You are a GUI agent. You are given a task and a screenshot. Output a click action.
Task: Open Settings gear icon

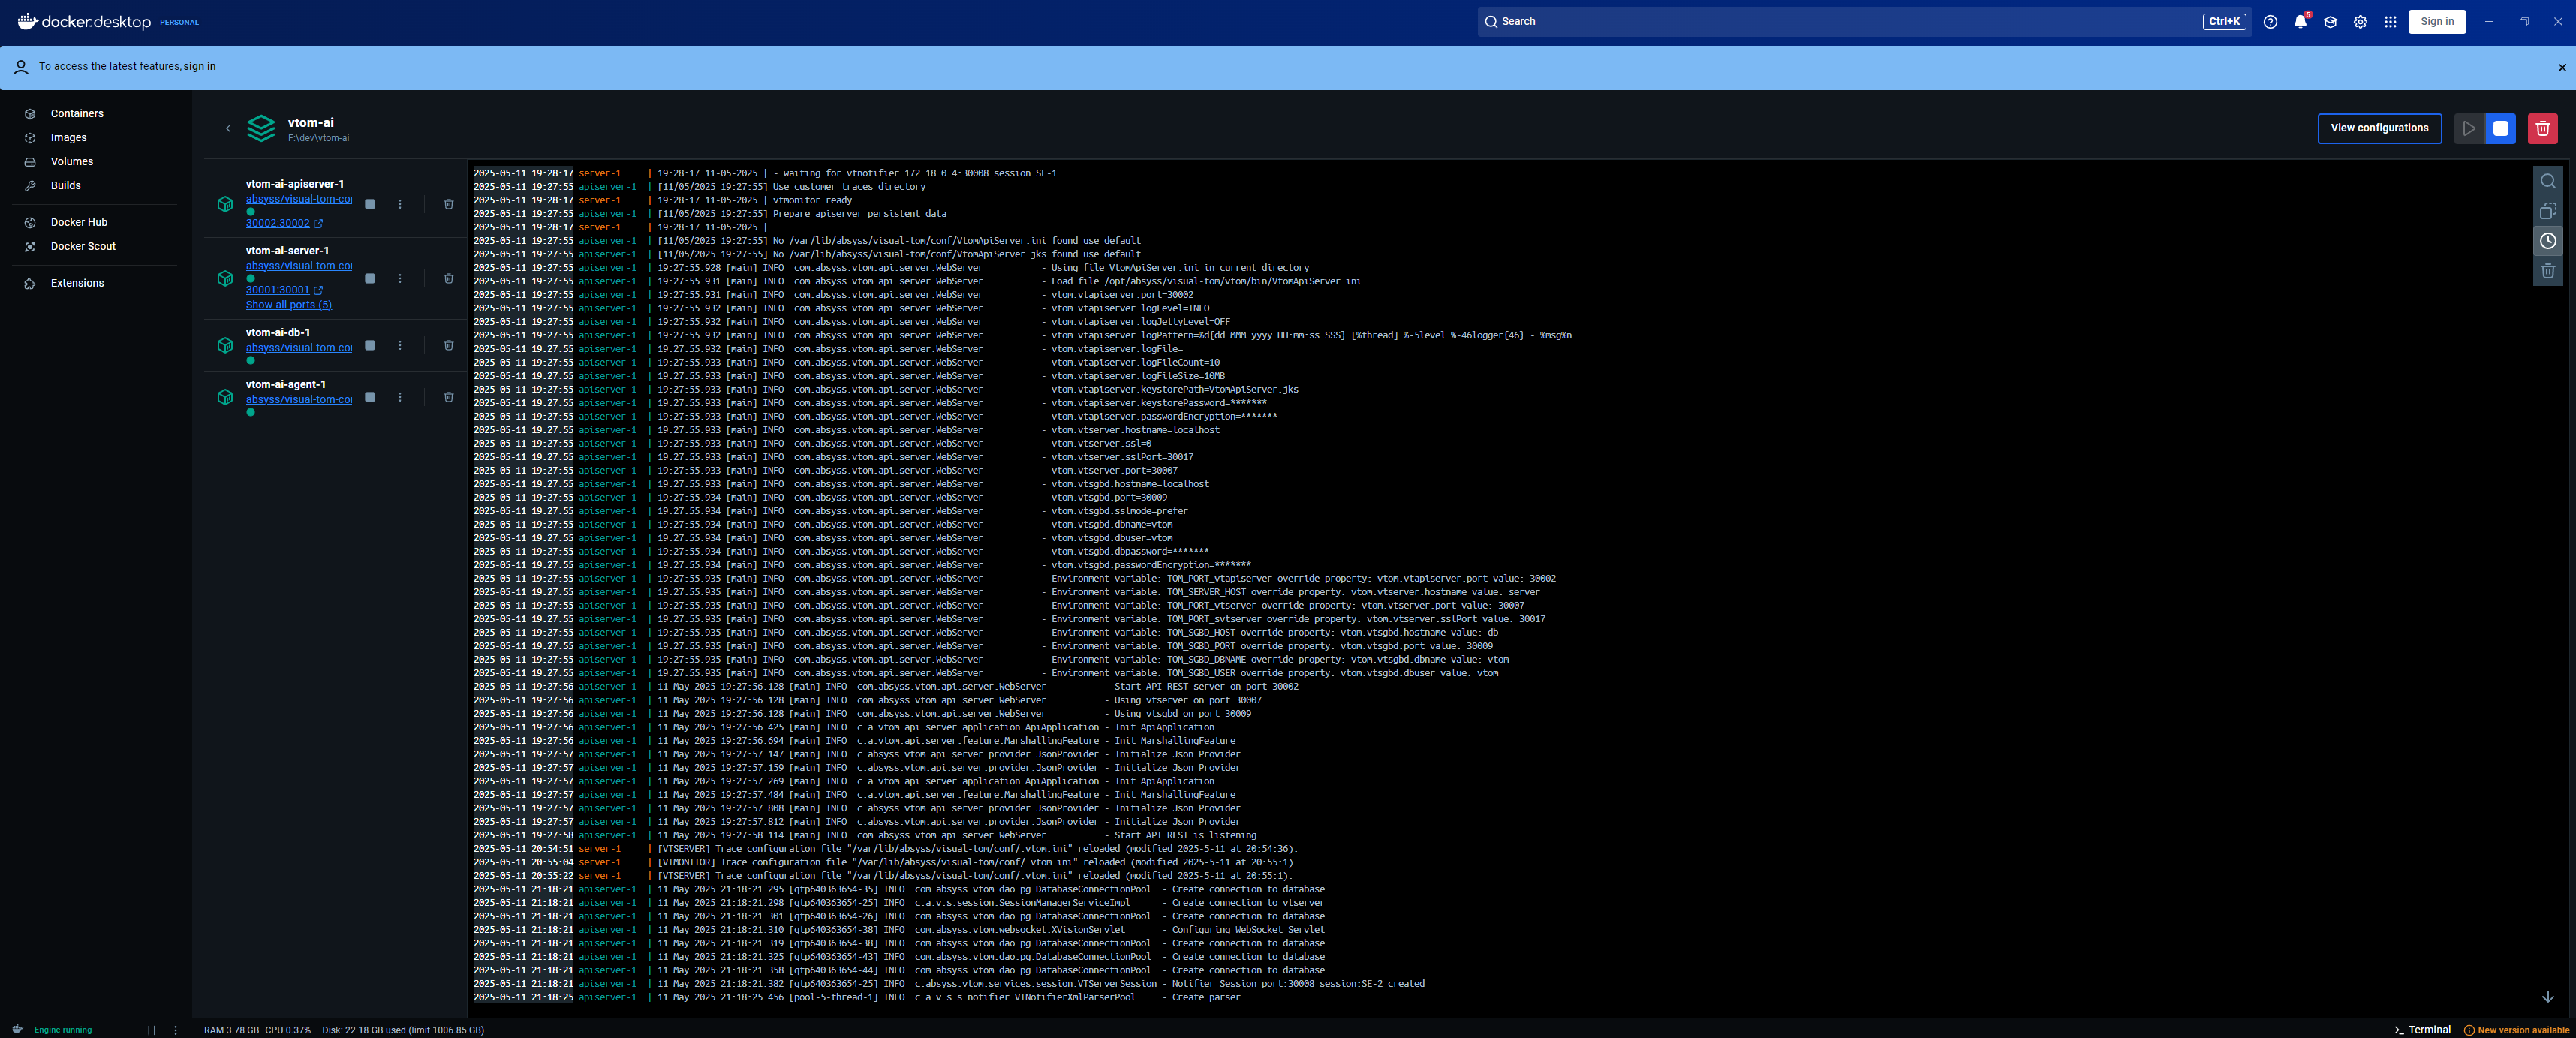tap(2360, 22)
